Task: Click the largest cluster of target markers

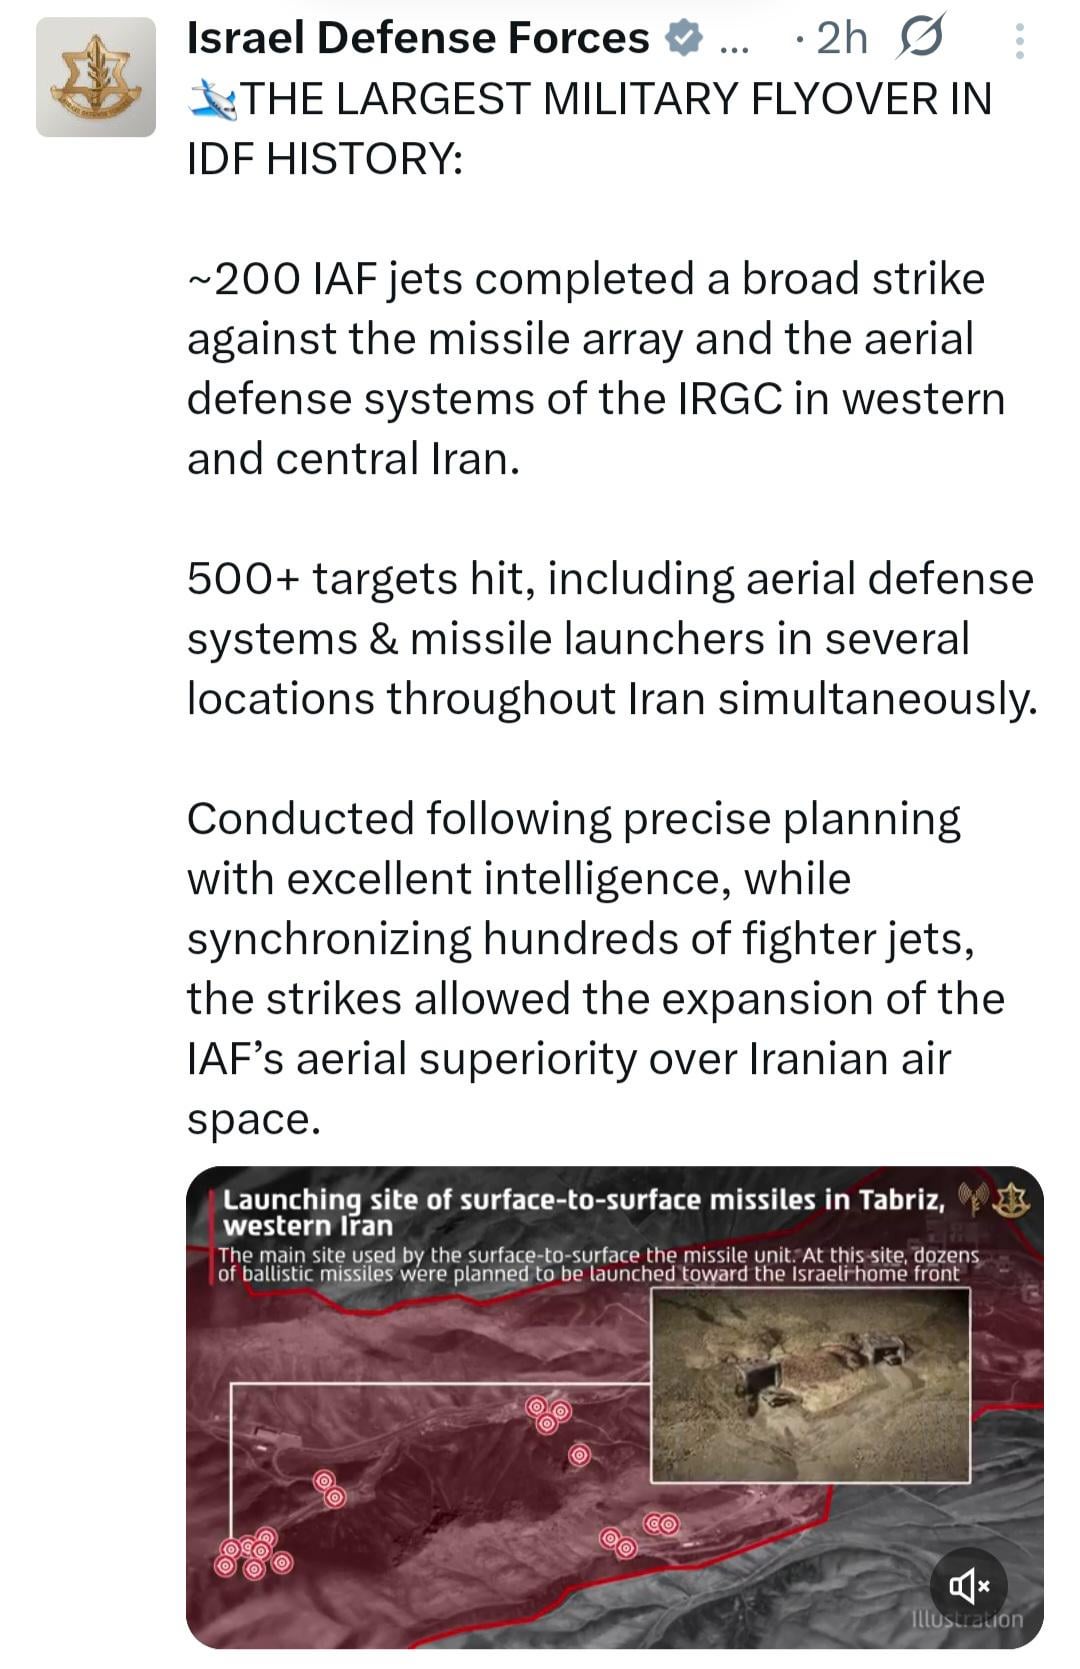Action: [252, 1553]
